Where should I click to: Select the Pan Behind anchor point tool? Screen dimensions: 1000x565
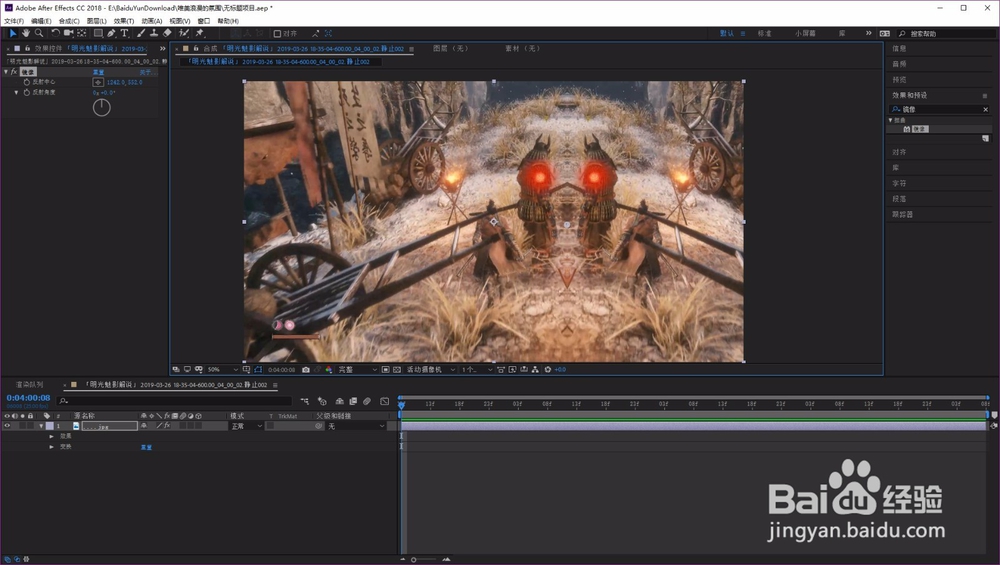coord(82,33)
